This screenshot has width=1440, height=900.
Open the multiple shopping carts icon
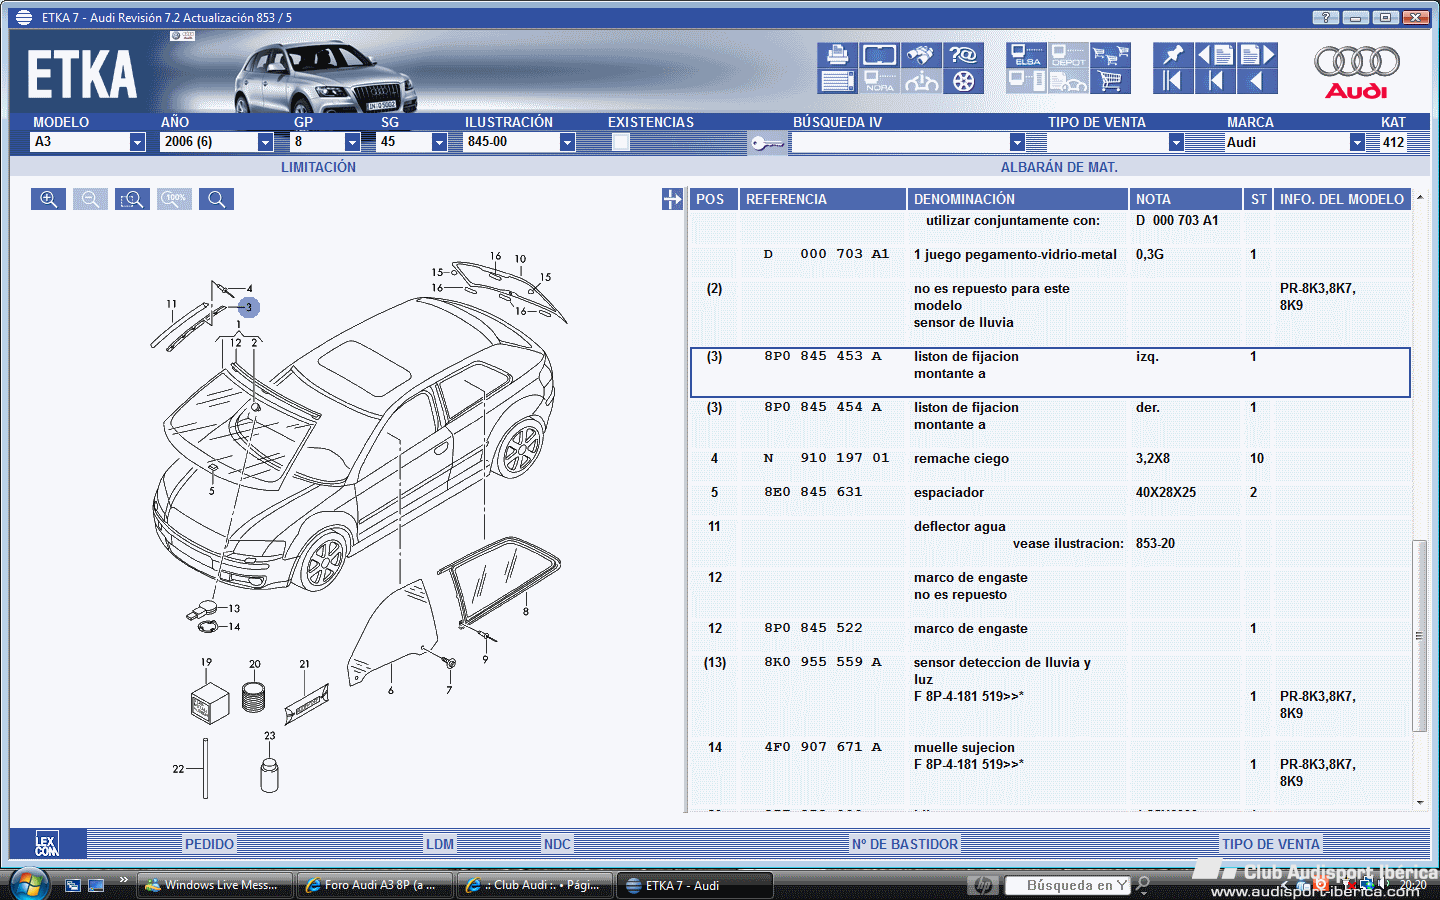pos(1110,55)
